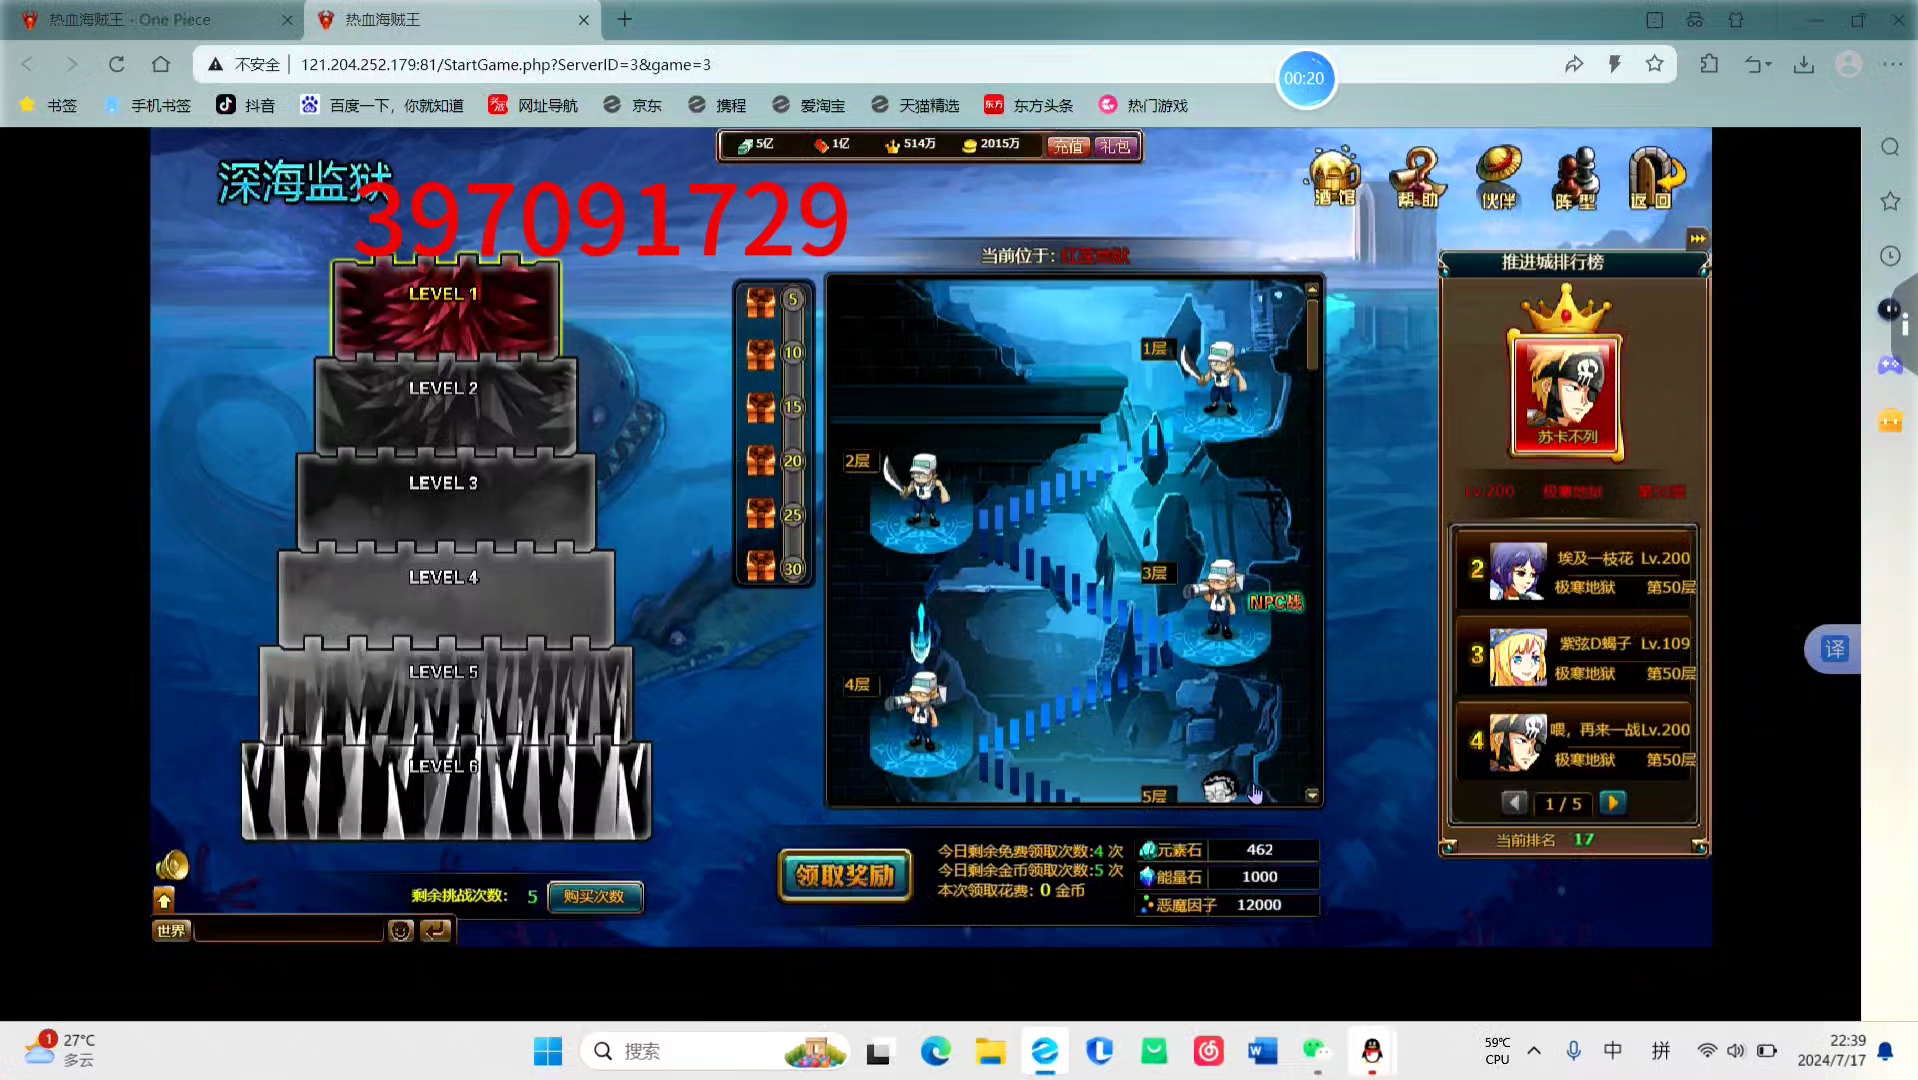Screen dimensions: 1918x1080
Task: Open the 酒馆 tavern icon
Action: (x=1334, y=177)
